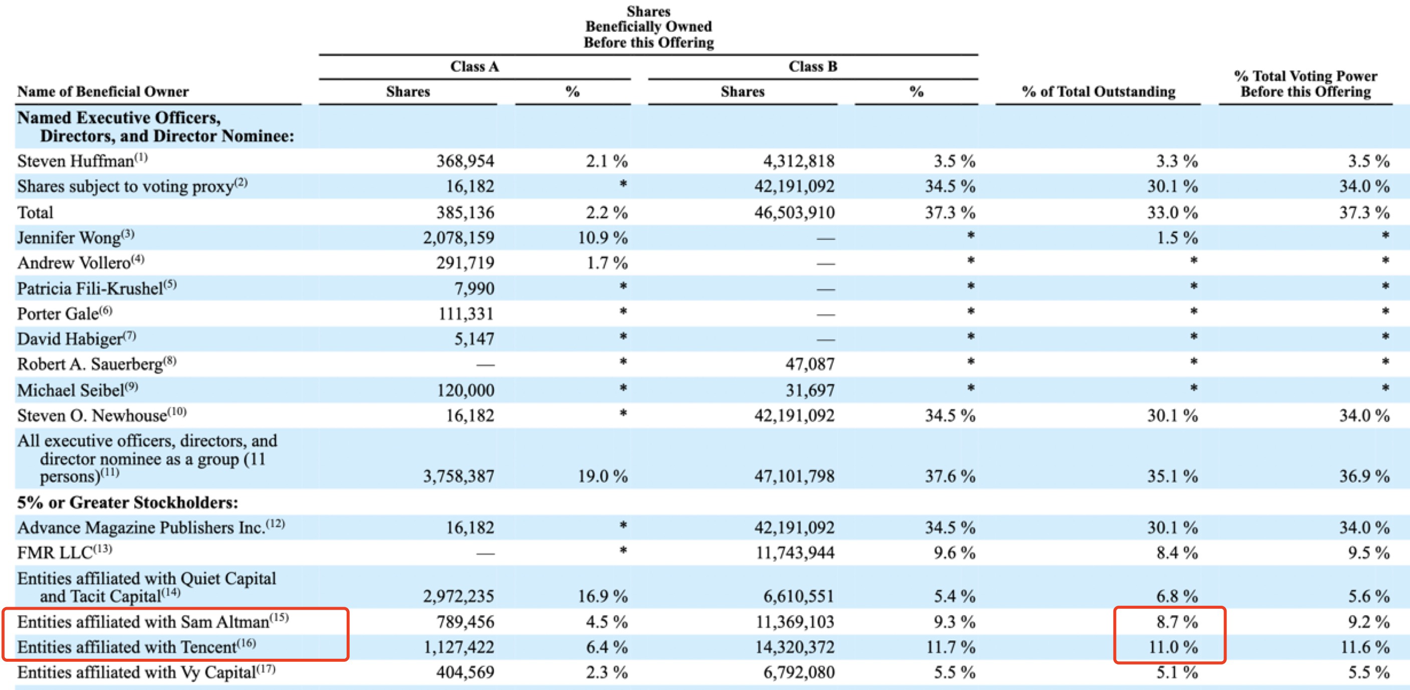This screenshot has height=690, width=1410.
Task: Select Jennifer Wong's Class A shares 2,078,159
Action: 459,239
